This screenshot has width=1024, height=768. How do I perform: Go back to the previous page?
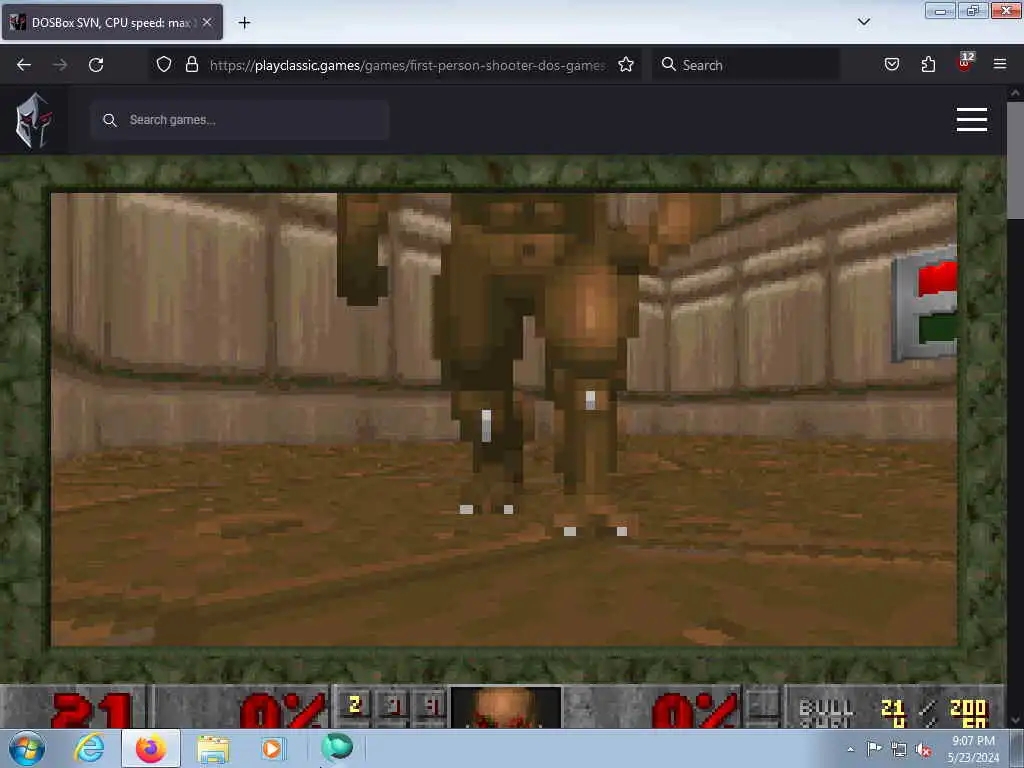[24, 65]
